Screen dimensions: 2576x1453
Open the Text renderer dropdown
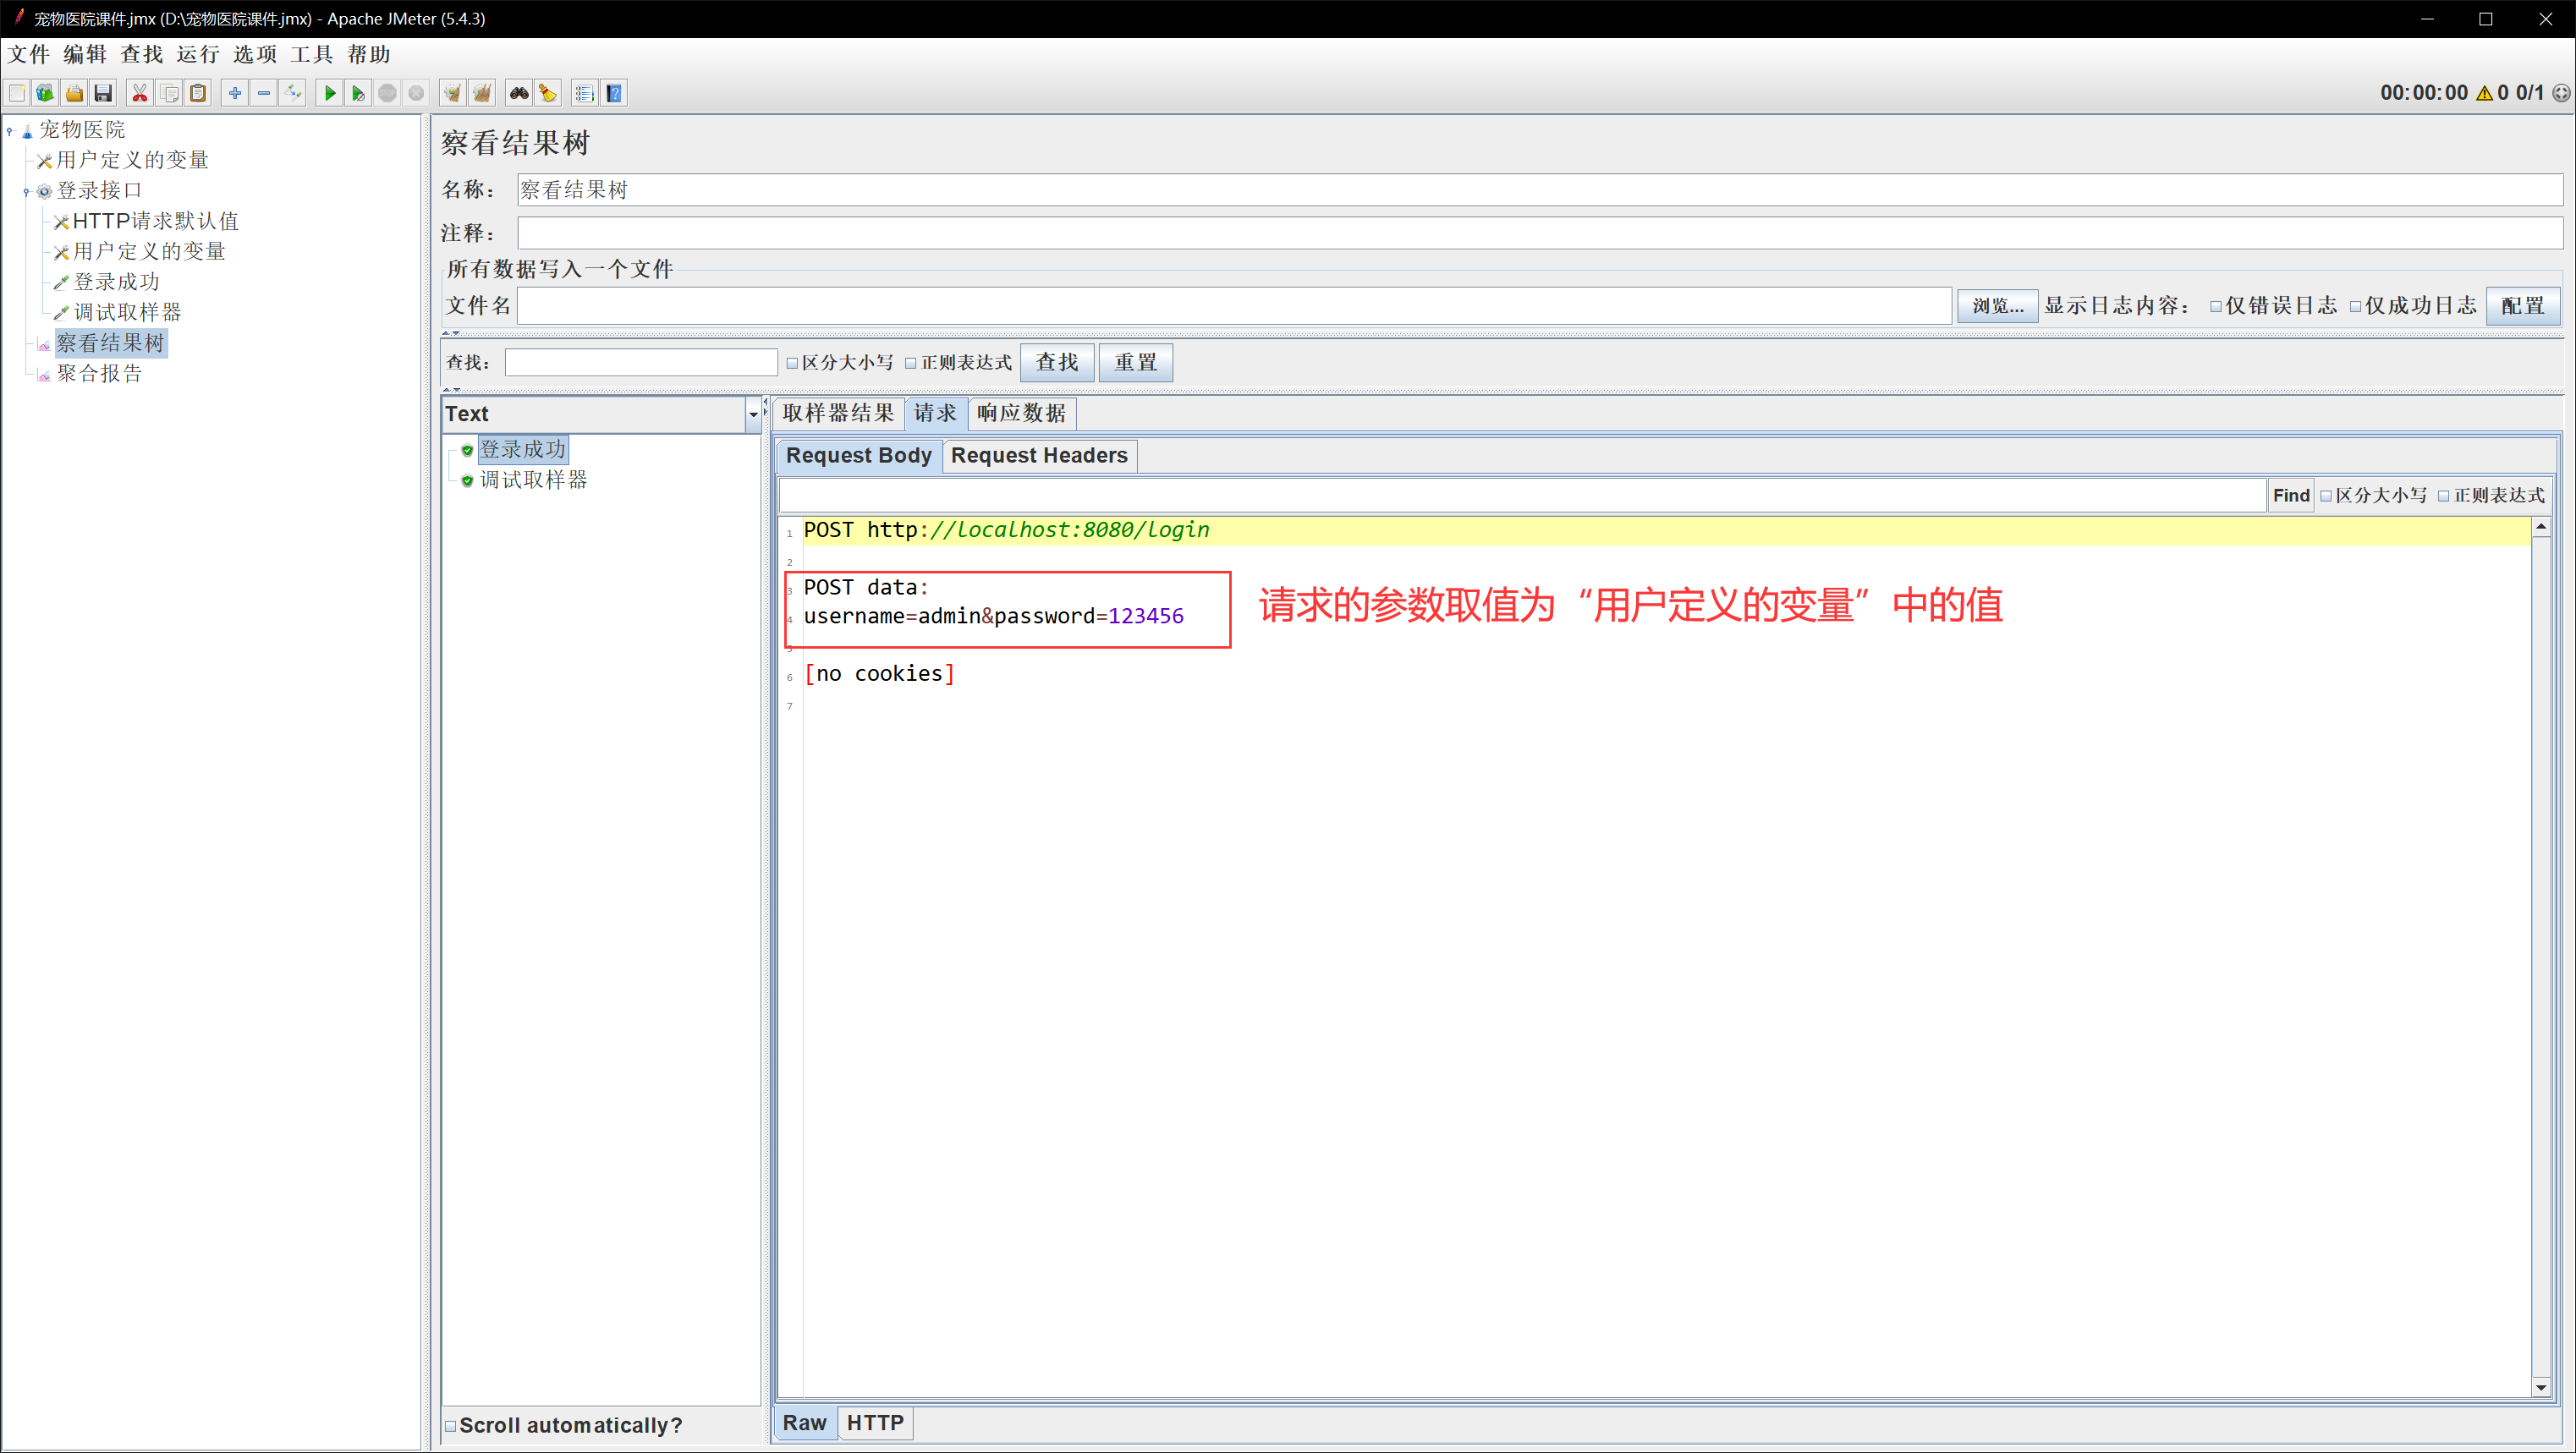click(753, 414)
